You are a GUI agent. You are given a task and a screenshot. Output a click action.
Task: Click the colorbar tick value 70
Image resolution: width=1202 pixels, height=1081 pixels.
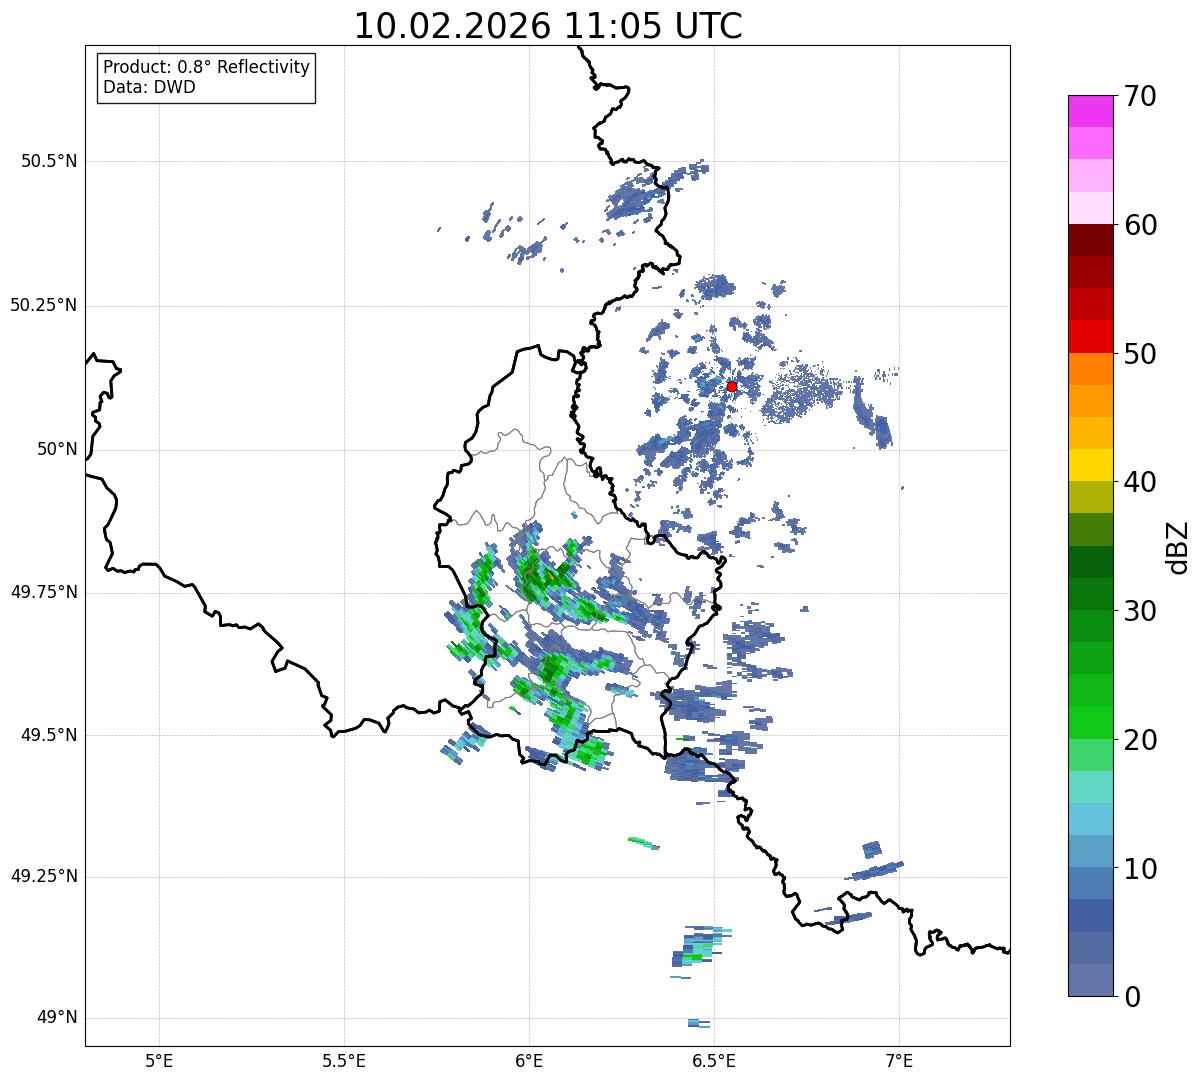tap(1141, 96)
